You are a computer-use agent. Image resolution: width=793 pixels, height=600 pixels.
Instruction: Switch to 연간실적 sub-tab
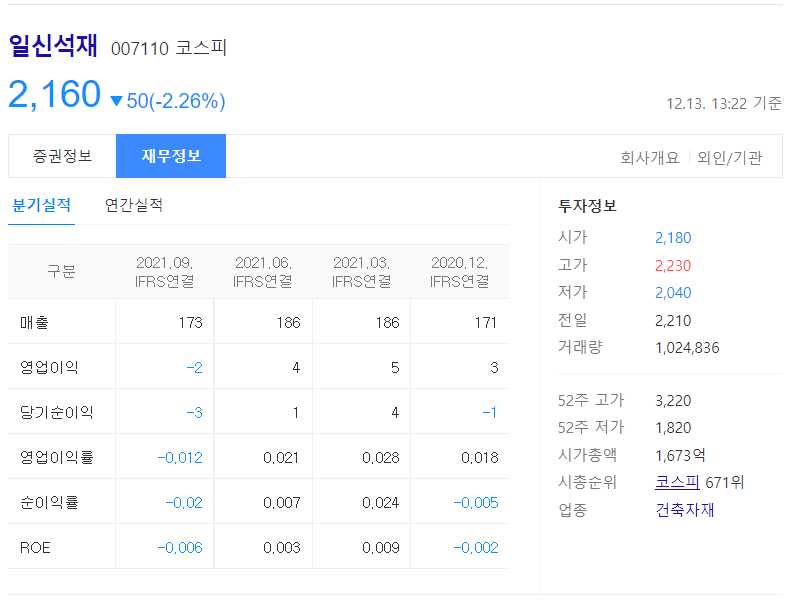click(134, 205)
